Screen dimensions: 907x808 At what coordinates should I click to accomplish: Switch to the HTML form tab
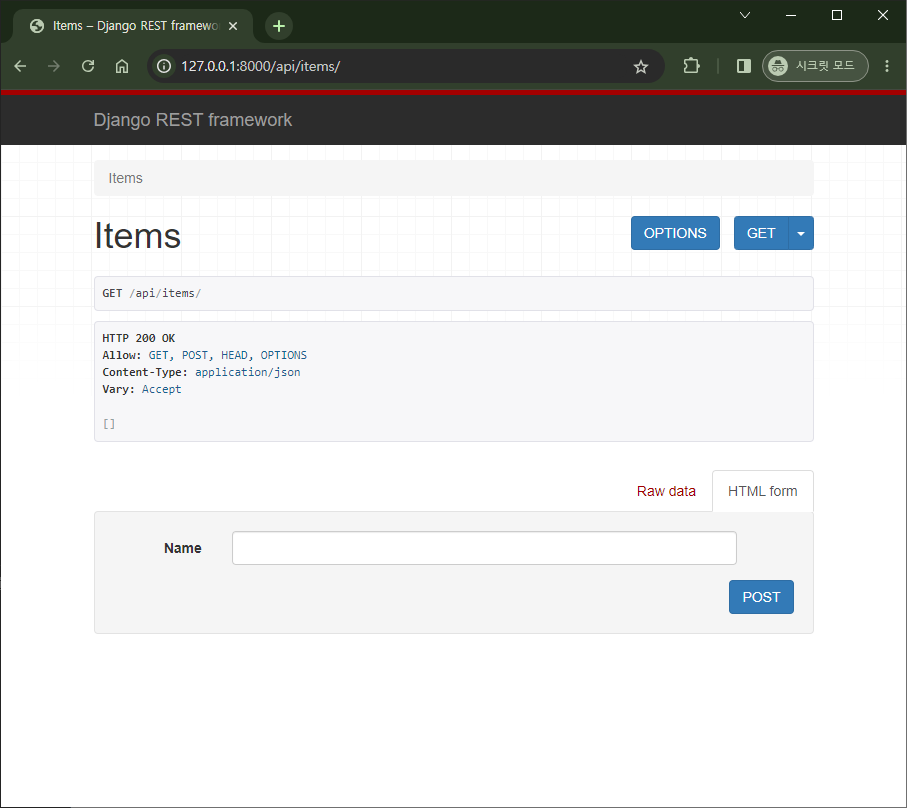(762, 491)
